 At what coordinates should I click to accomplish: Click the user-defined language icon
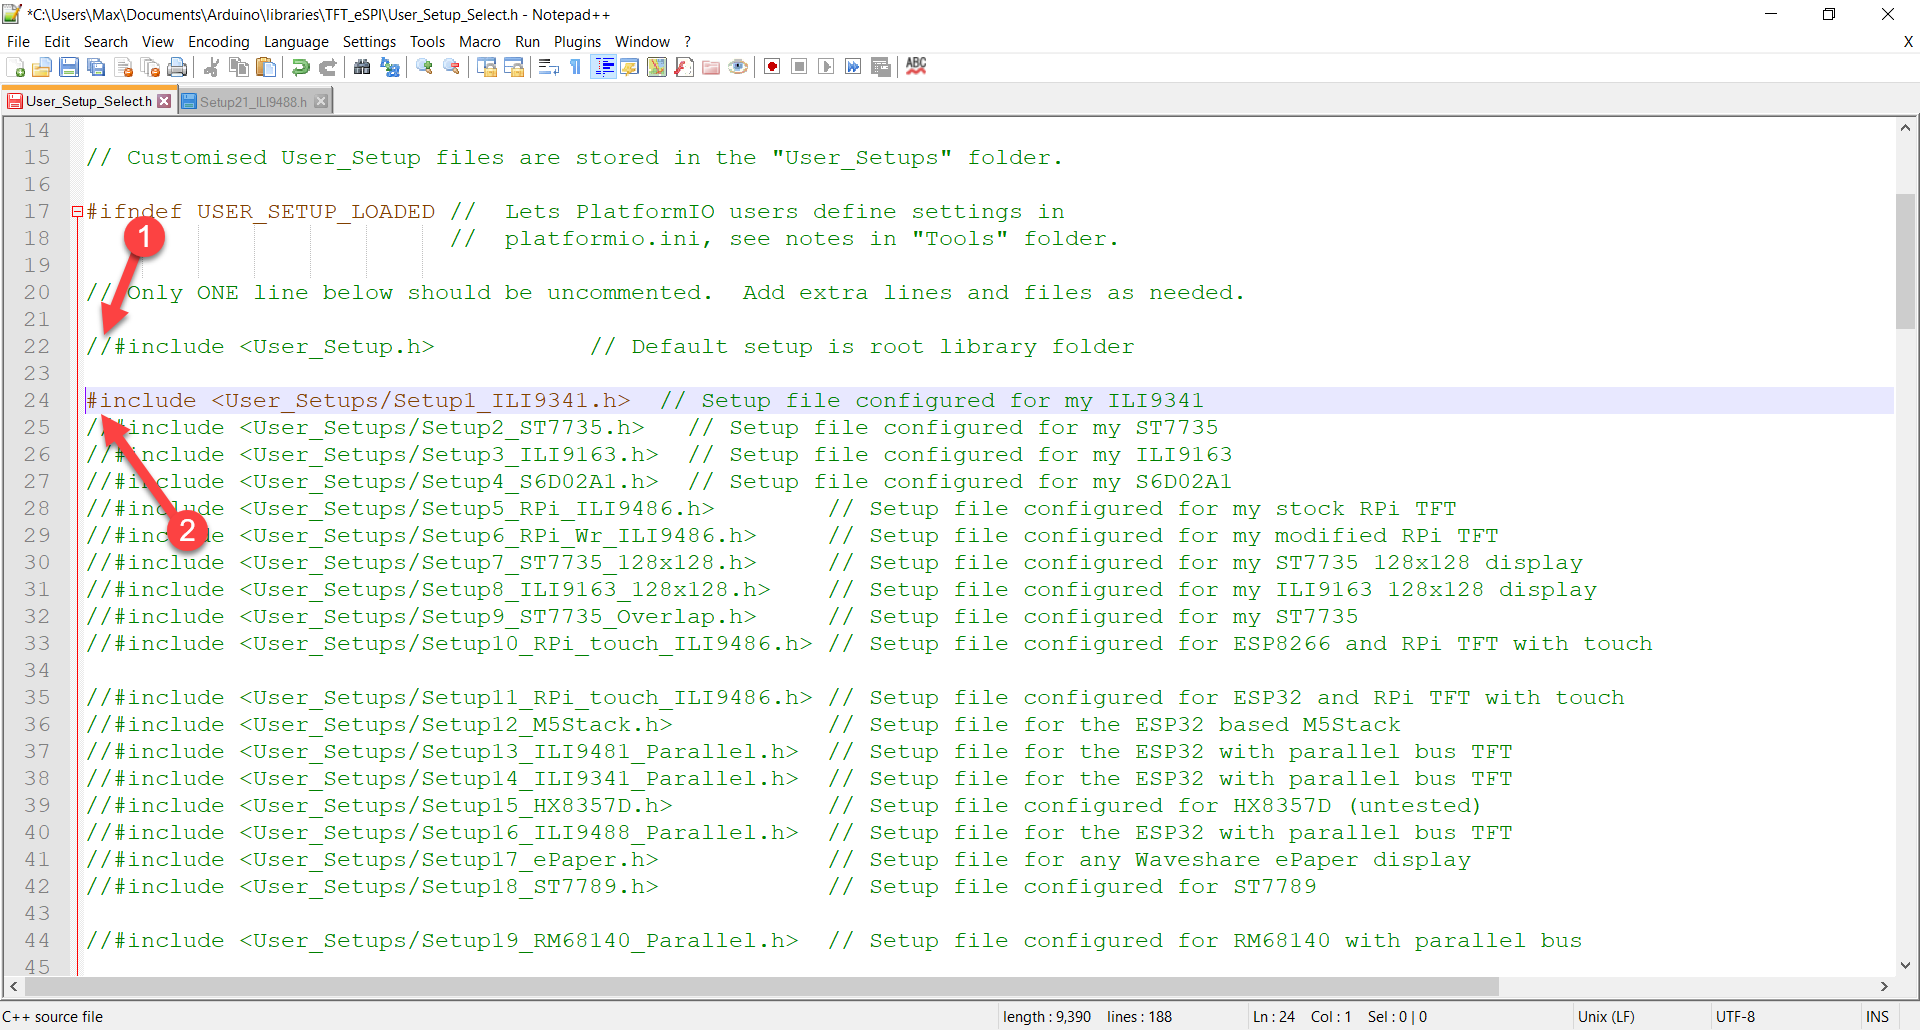630,67
